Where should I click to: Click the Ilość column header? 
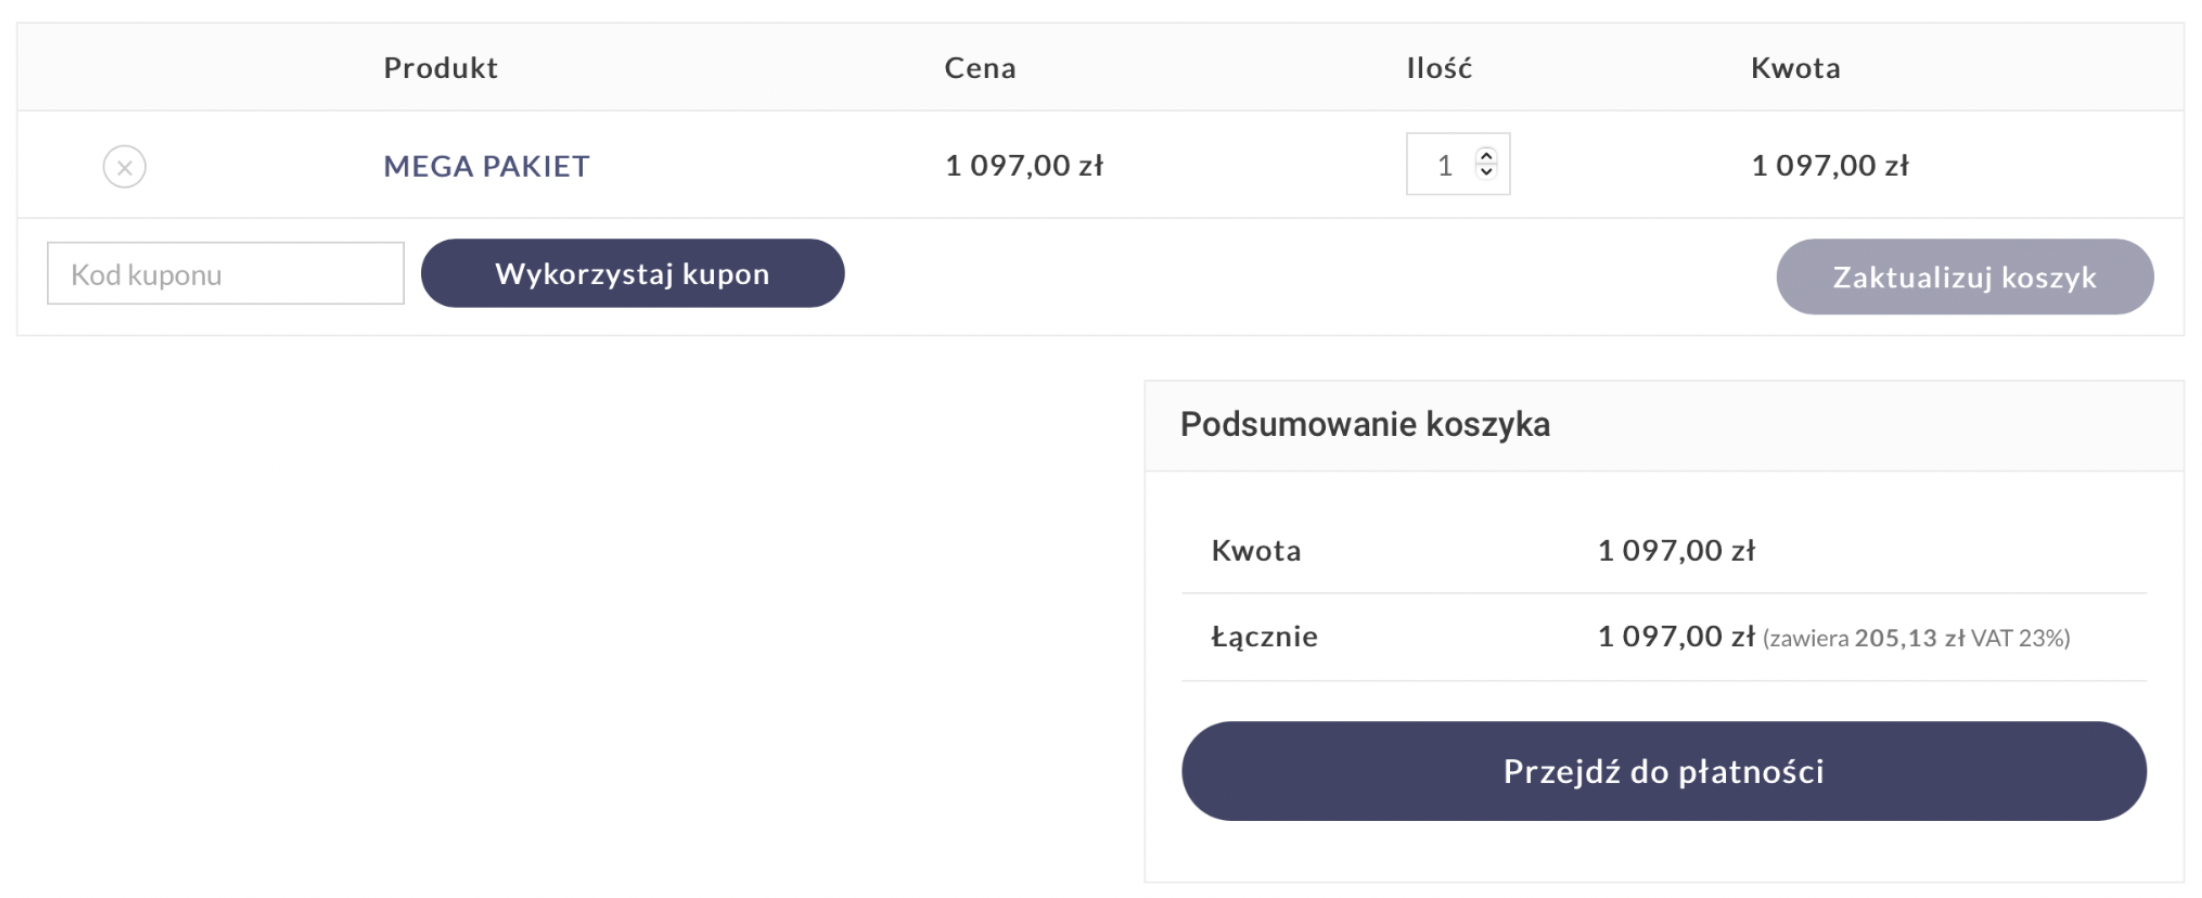point(1438,68)
